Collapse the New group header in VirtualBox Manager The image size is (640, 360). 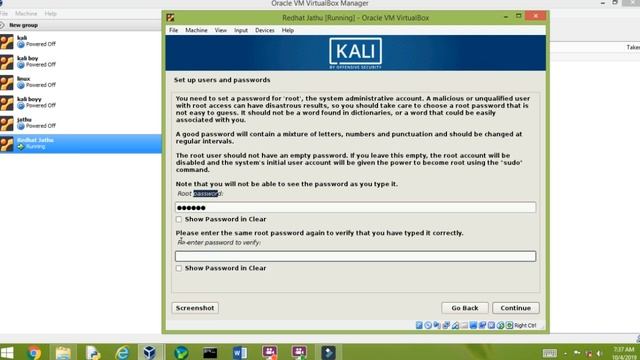(2, 25)
